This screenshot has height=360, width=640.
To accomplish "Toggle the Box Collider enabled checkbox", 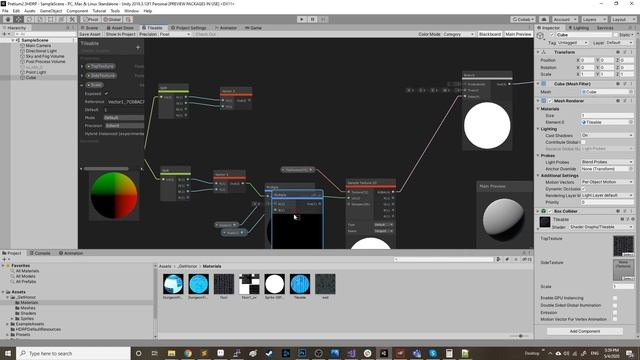I will 550,211.
